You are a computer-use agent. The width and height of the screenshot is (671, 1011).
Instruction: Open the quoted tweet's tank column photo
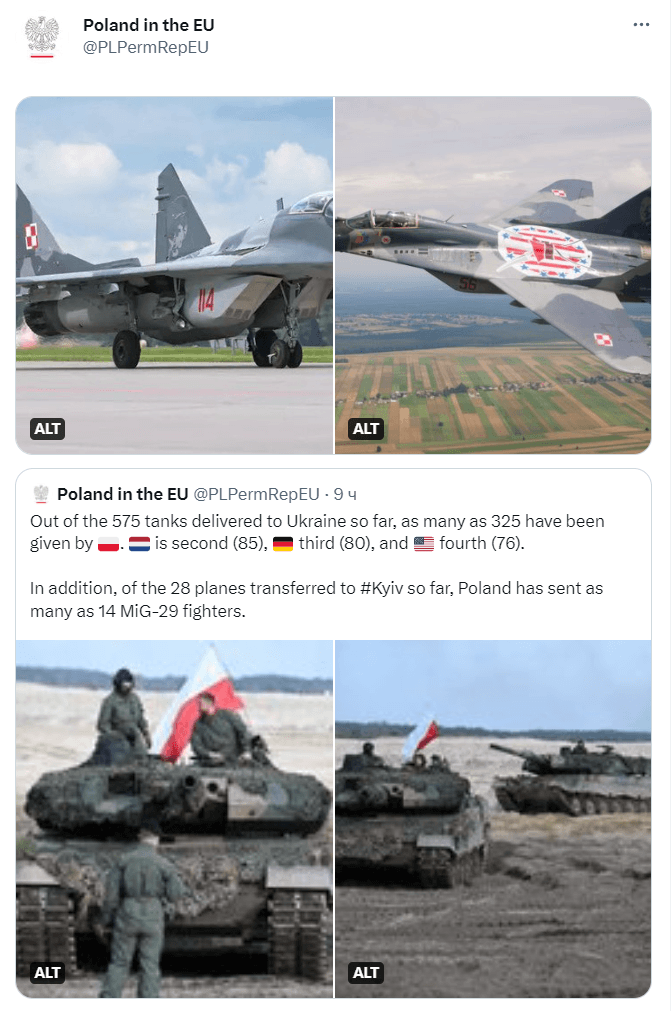(493, 819)
